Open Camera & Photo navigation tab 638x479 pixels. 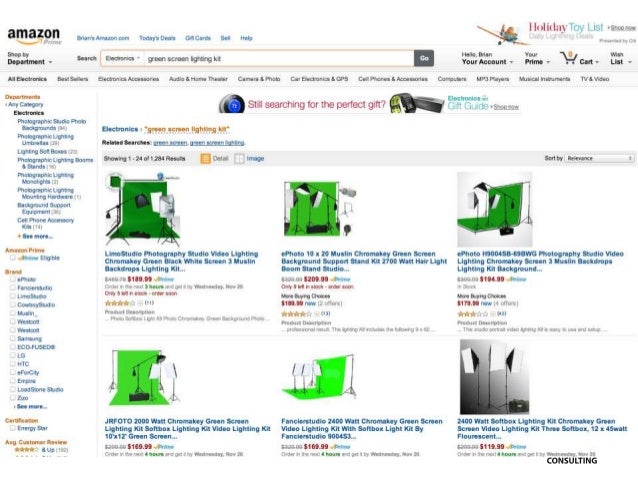click(x=259, y=79)
